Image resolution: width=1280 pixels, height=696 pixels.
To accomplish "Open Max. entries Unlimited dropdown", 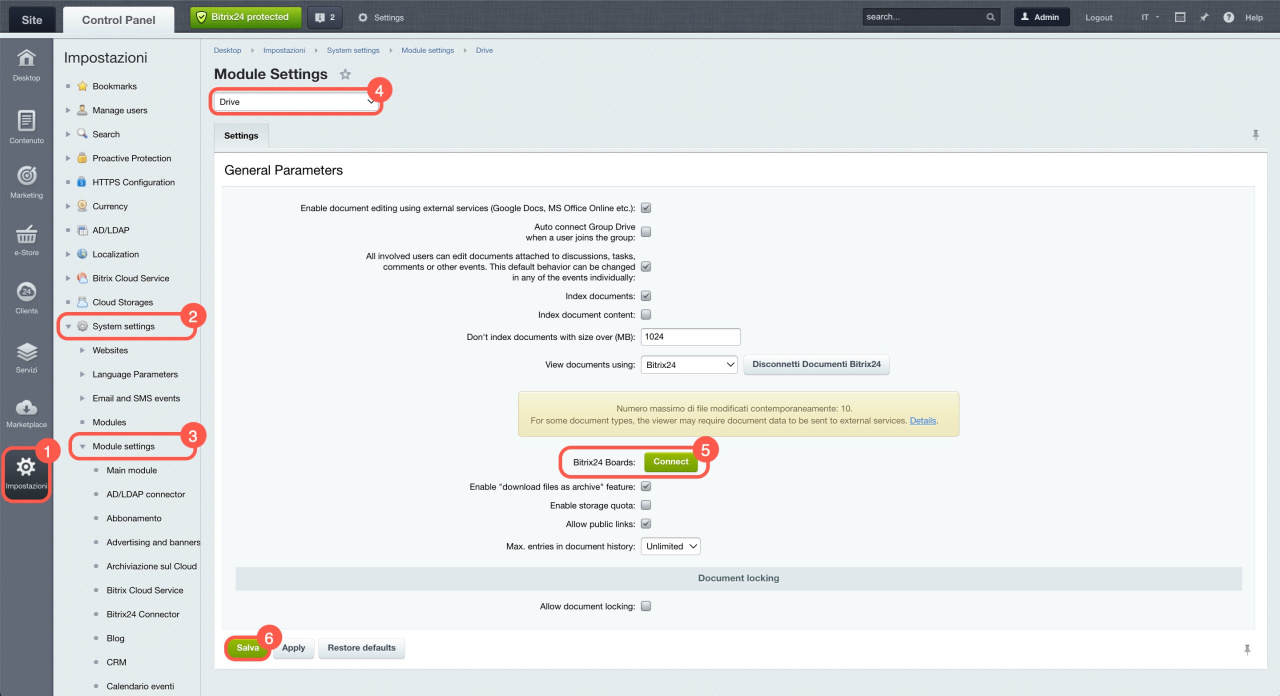I will 671,546.
